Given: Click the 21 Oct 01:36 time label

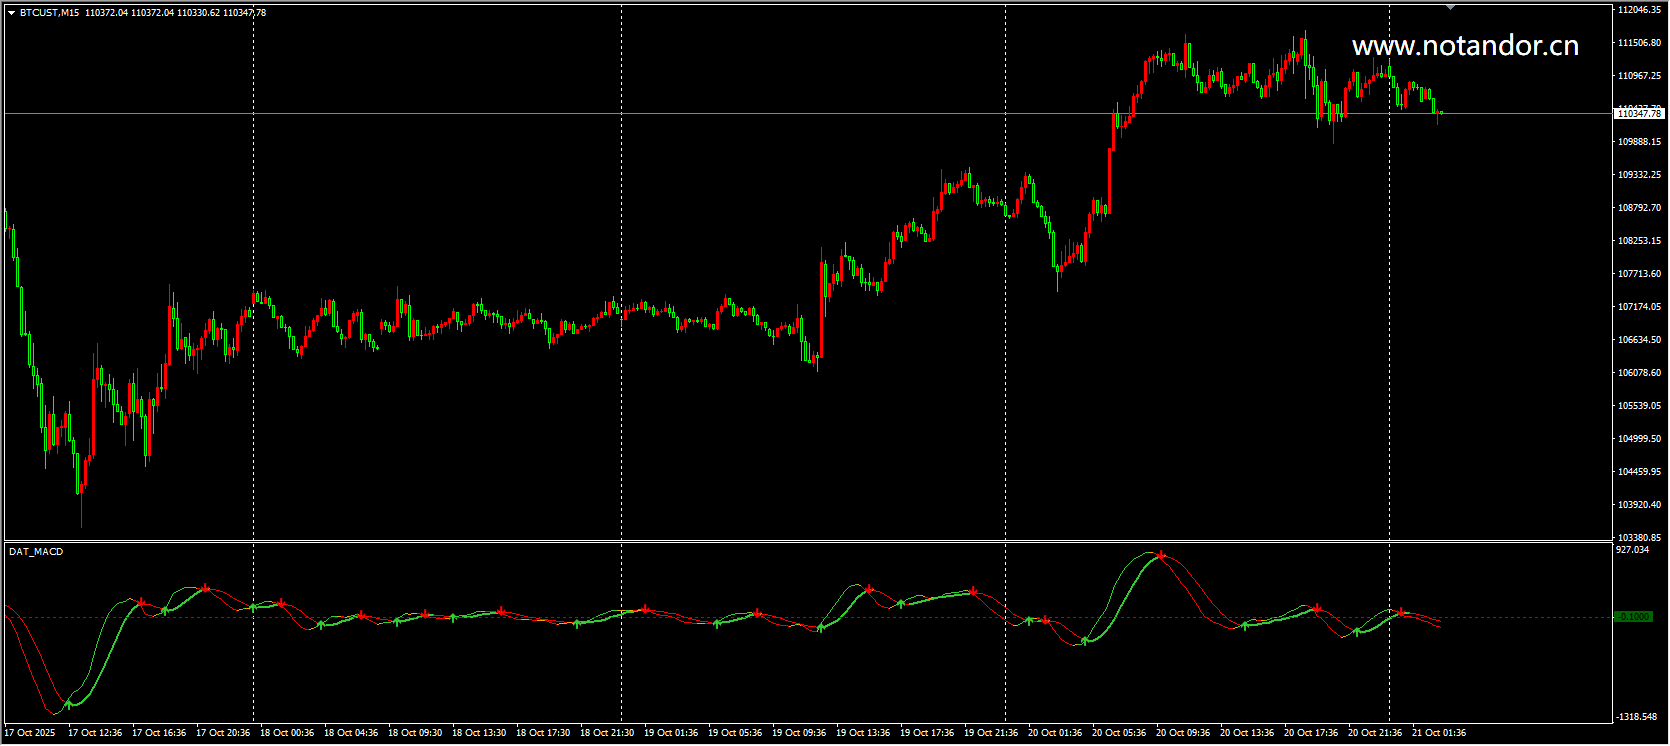Looking at the screenshot, I should pyautogui.click(x=1439, y=733).
